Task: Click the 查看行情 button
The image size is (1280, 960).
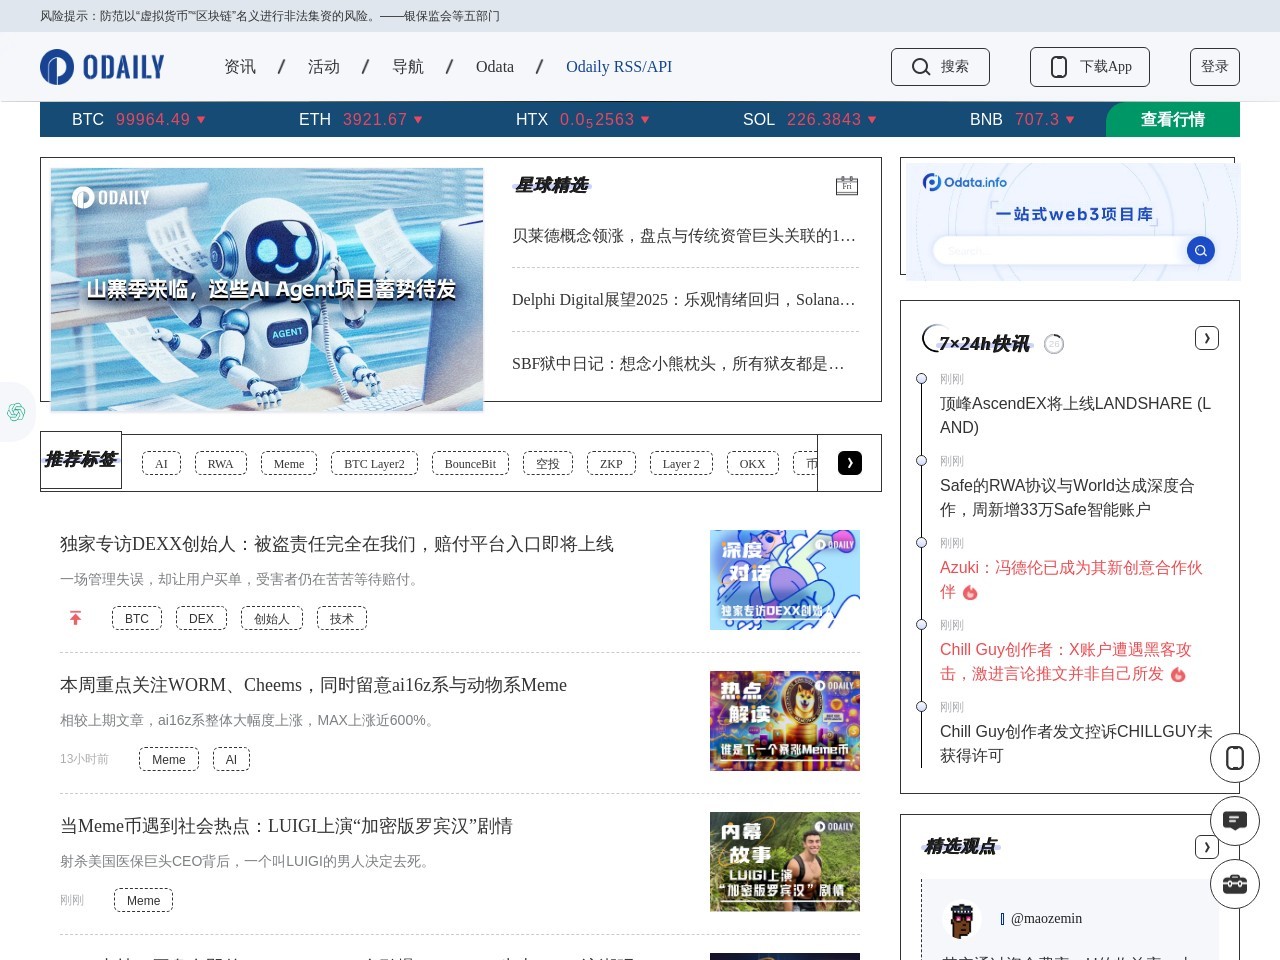Action: click(x=1173, y=119)
